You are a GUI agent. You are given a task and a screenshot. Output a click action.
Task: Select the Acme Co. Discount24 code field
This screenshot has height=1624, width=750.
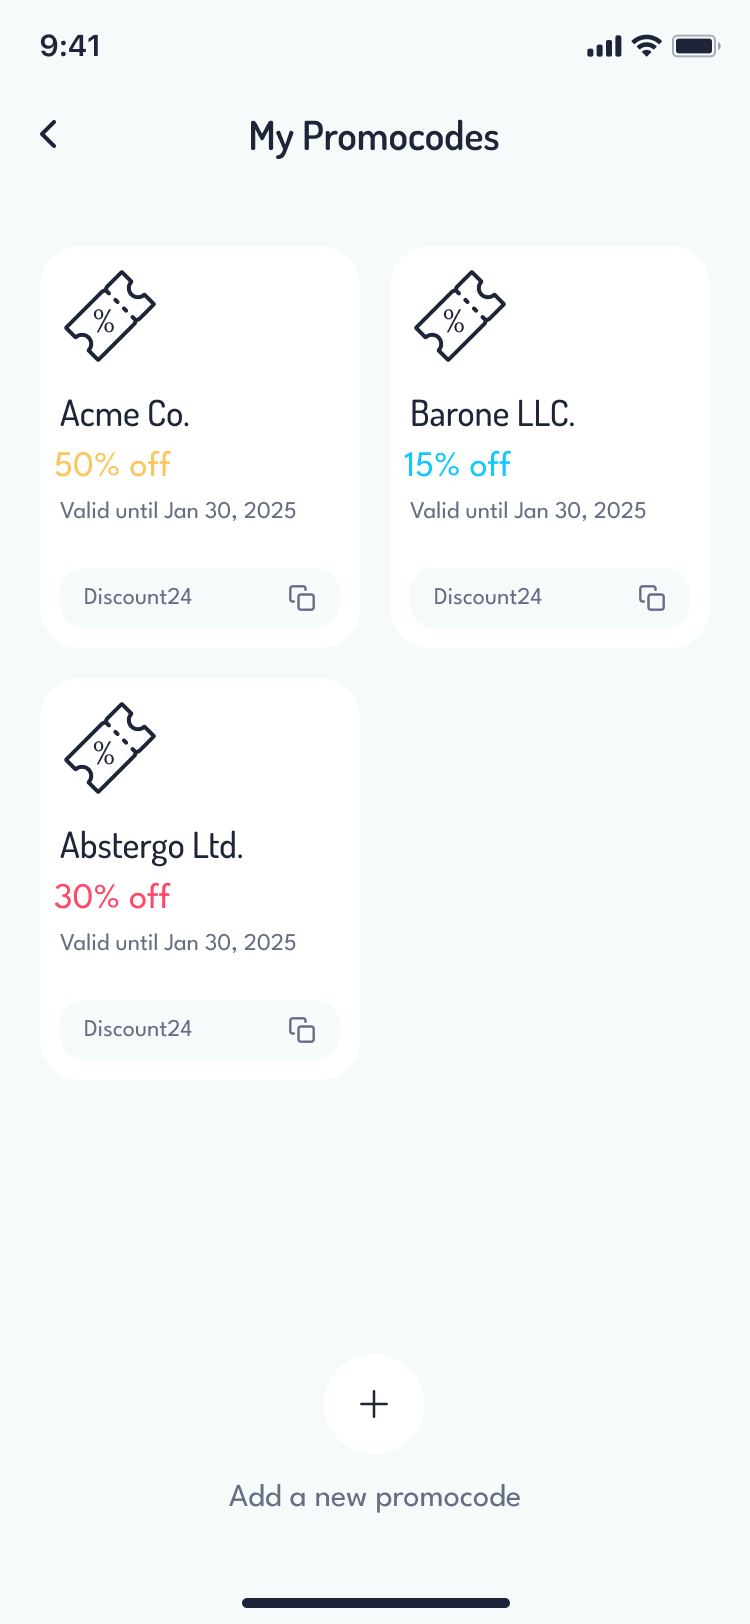(x=160, y=598)
